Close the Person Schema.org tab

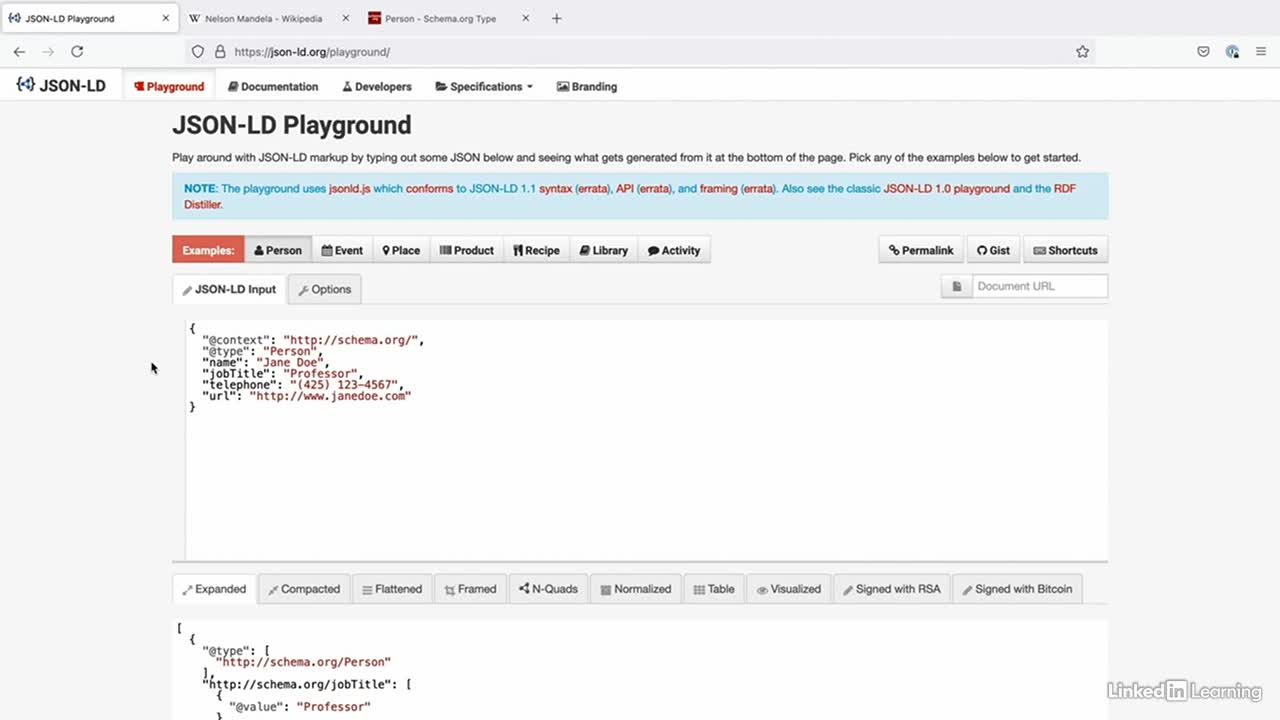click(526, 18)
